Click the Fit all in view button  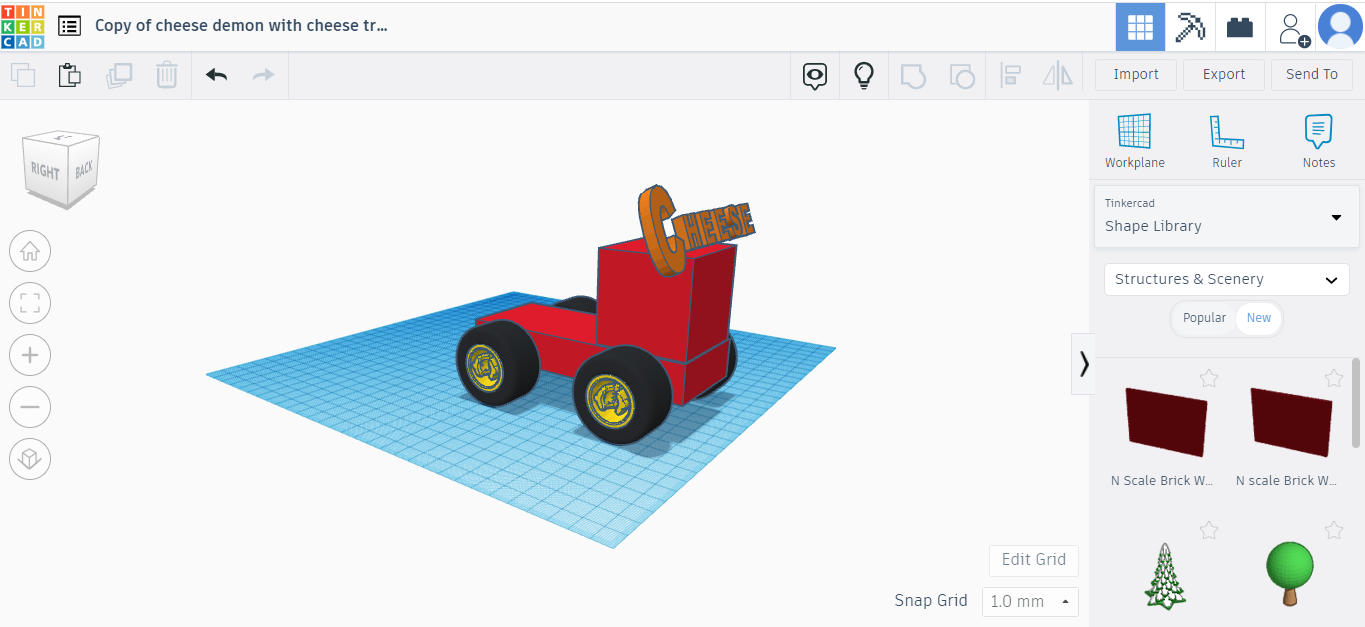coord(30,303)
